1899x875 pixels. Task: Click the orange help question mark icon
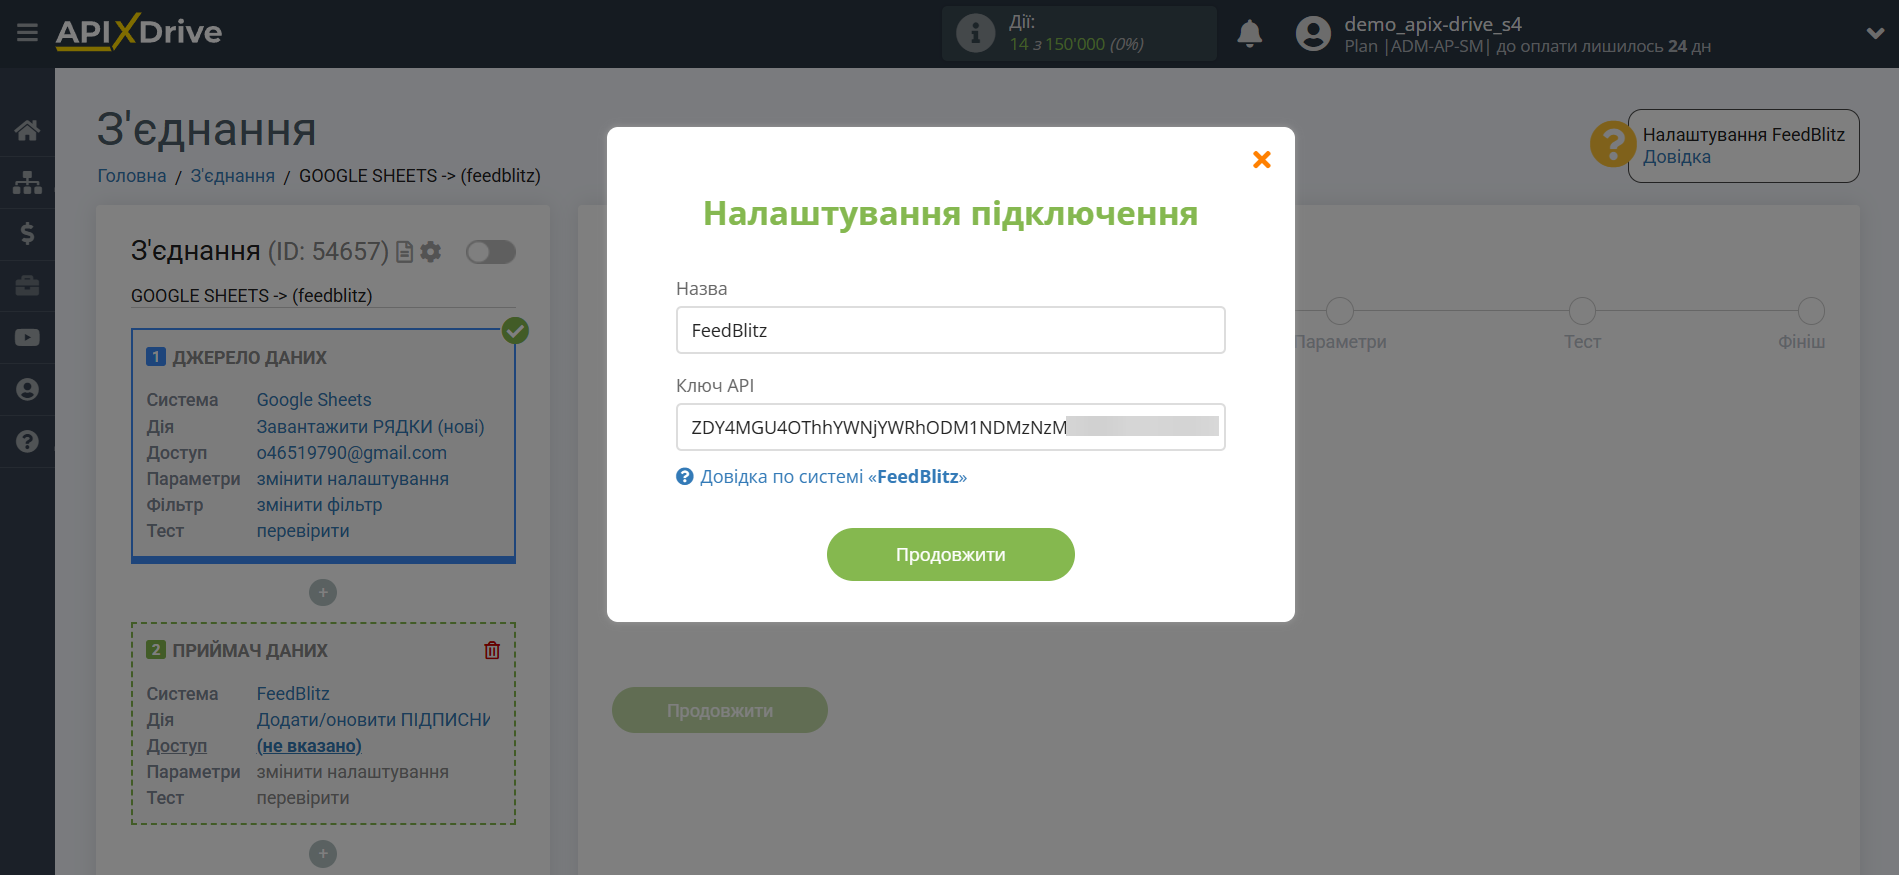point(1612,145)
